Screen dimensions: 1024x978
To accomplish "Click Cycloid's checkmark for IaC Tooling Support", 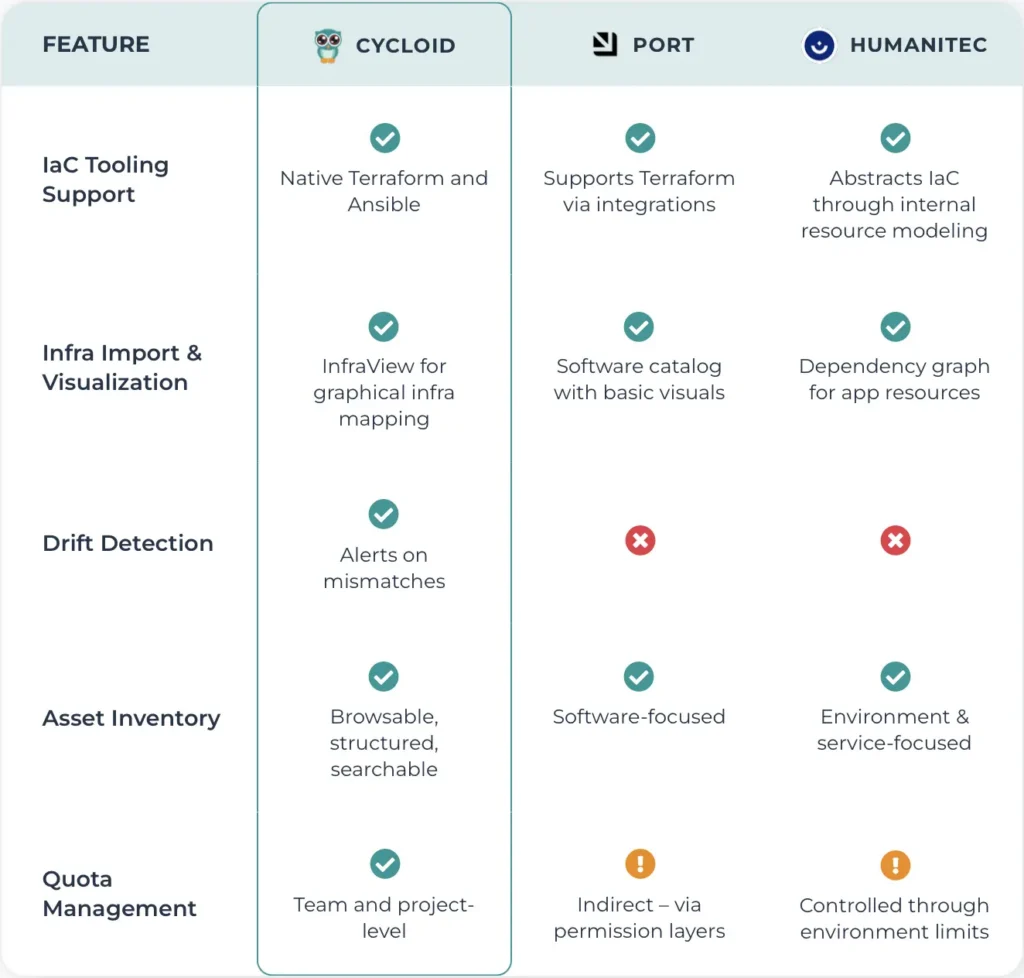I will click(385, 138).
